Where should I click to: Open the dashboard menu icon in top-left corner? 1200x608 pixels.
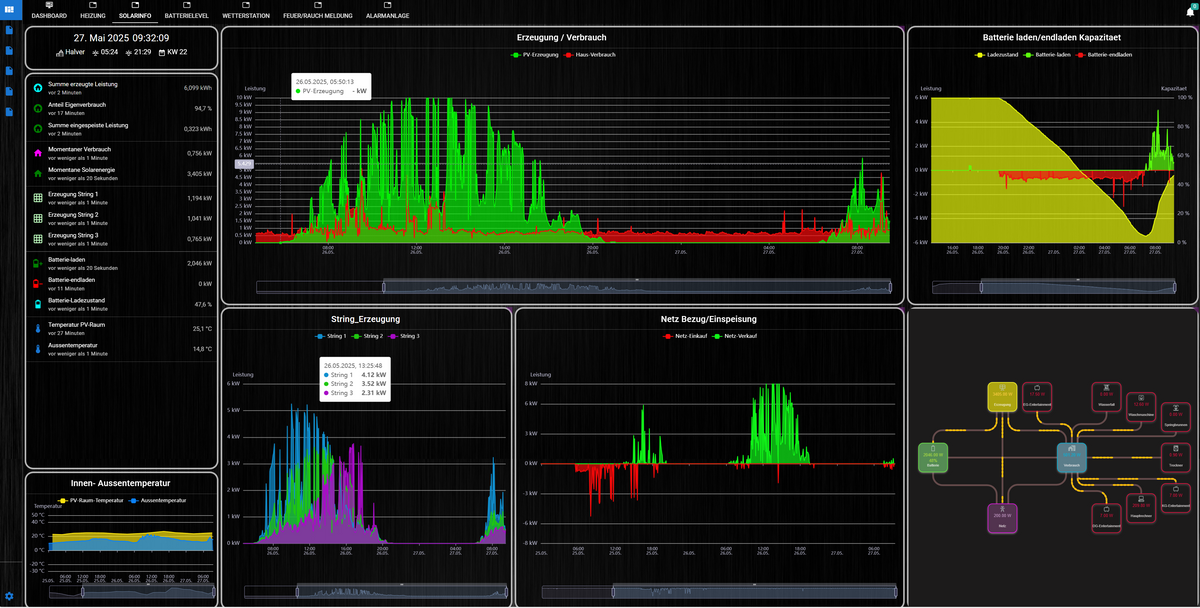(x=9, y=8)
